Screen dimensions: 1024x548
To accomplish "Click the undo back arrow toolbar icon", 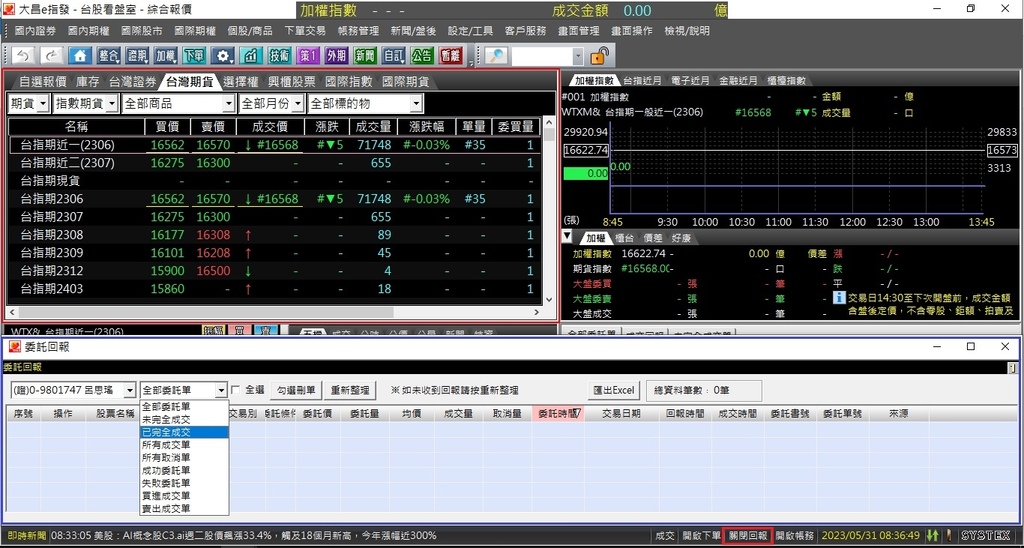I will click(23, 56).
